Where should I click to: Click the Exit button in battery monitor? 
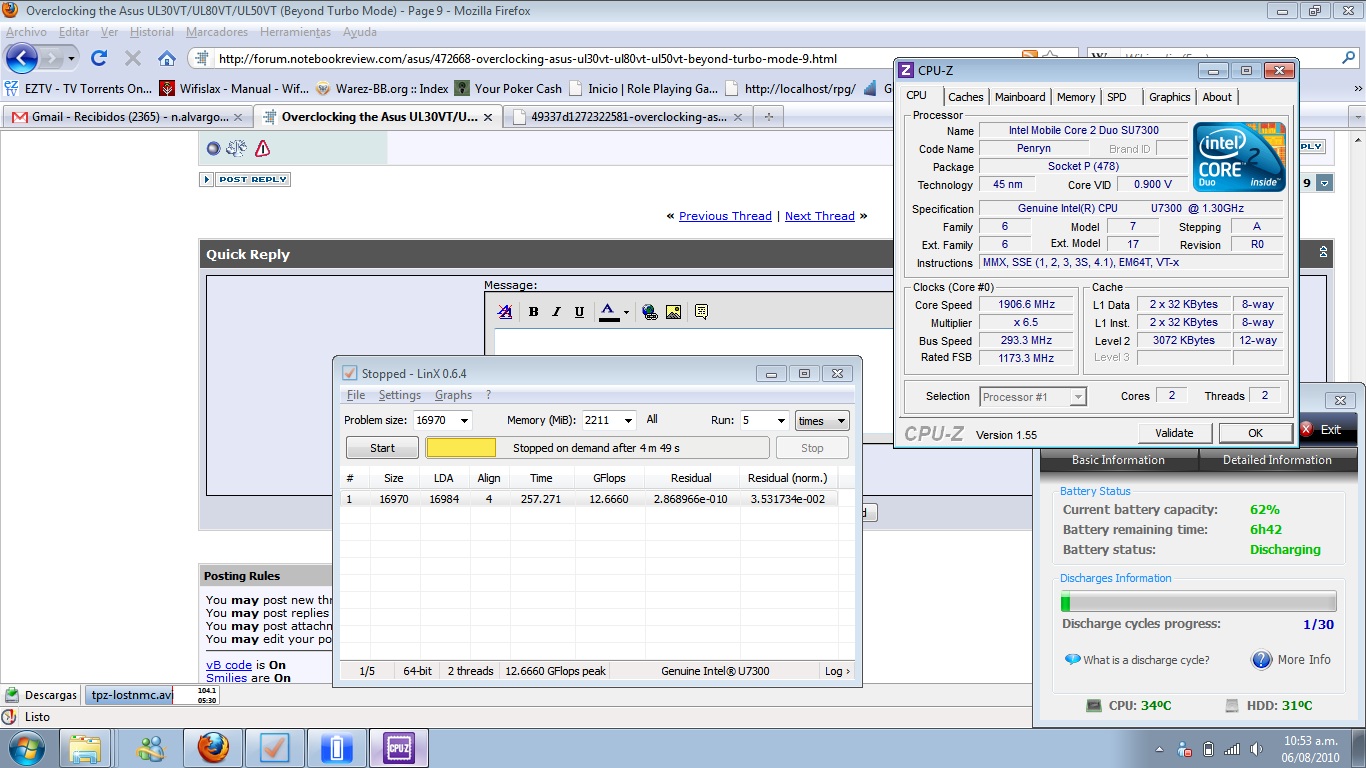click(x=1320, y=429)
